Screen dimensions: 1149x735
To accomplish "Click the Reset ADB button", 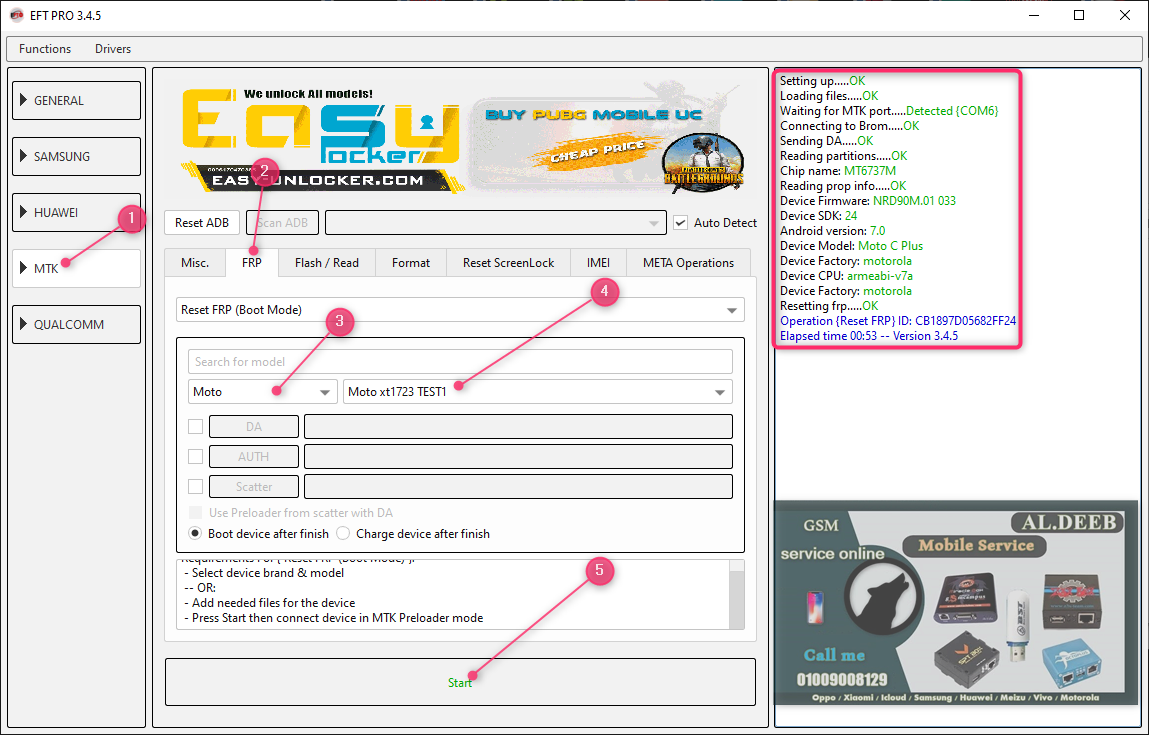I will click(x=202, y=223).
